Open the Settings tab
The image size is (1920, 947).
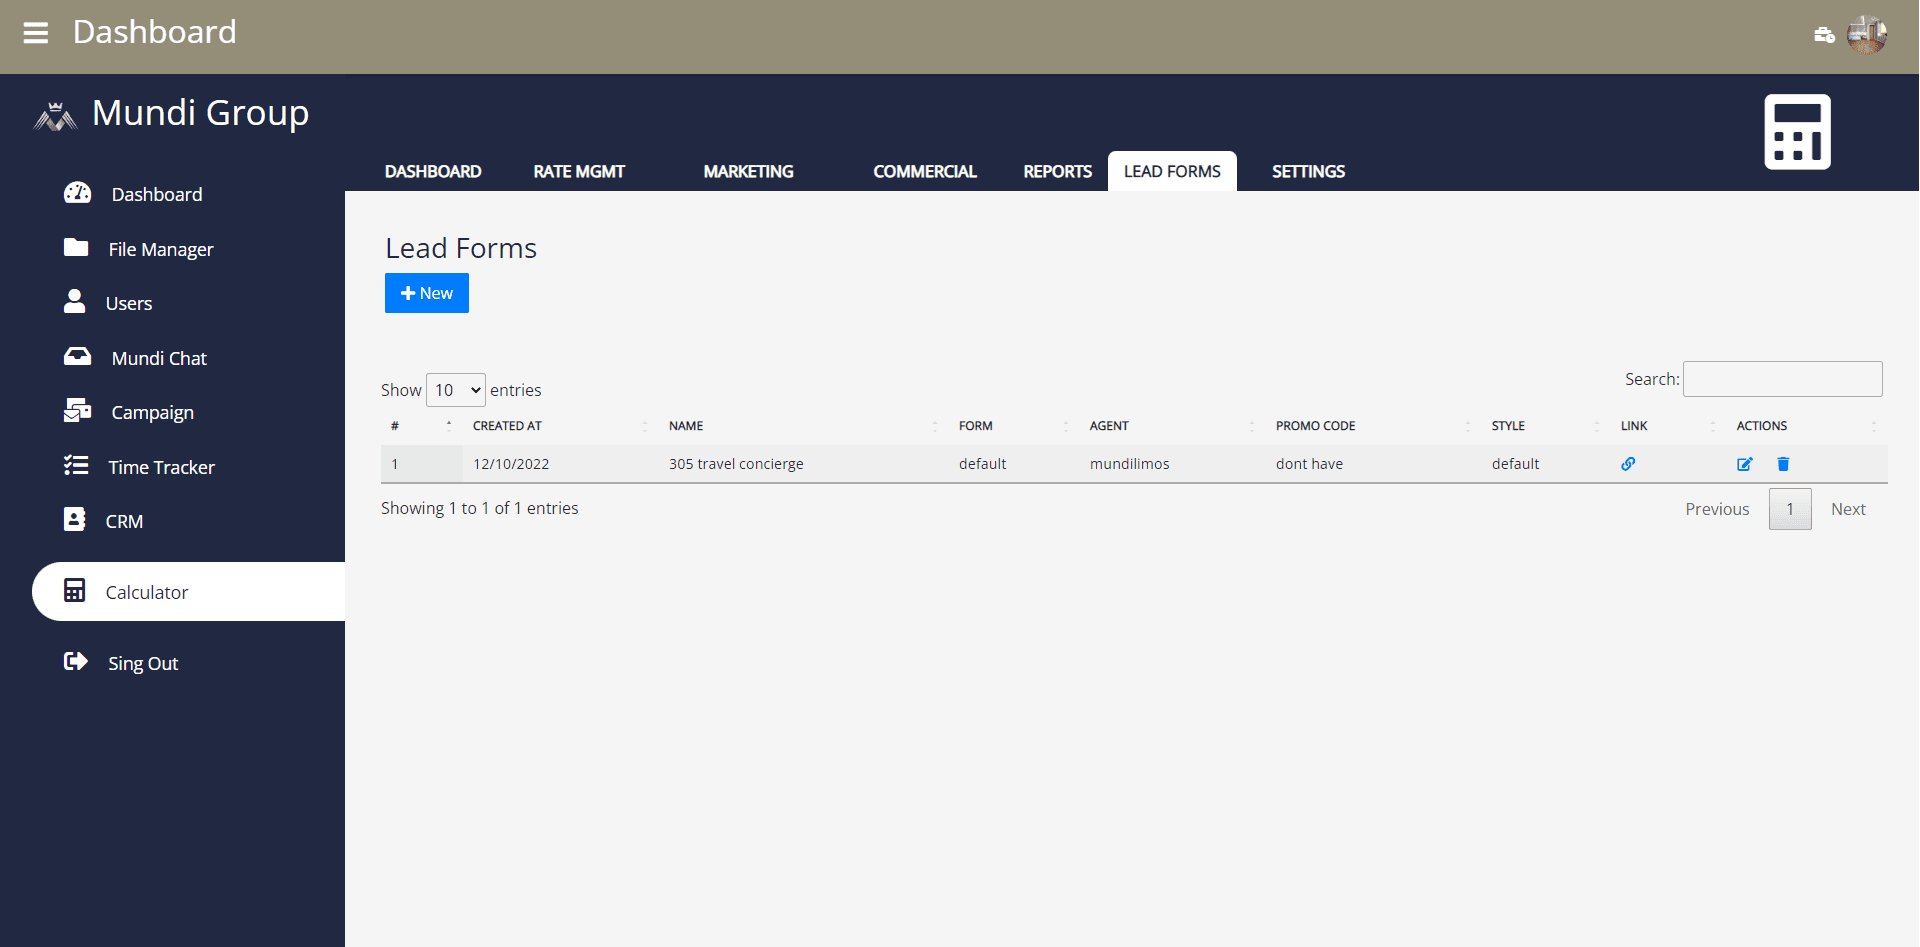pyautogui.click(x=1308, y=172)
